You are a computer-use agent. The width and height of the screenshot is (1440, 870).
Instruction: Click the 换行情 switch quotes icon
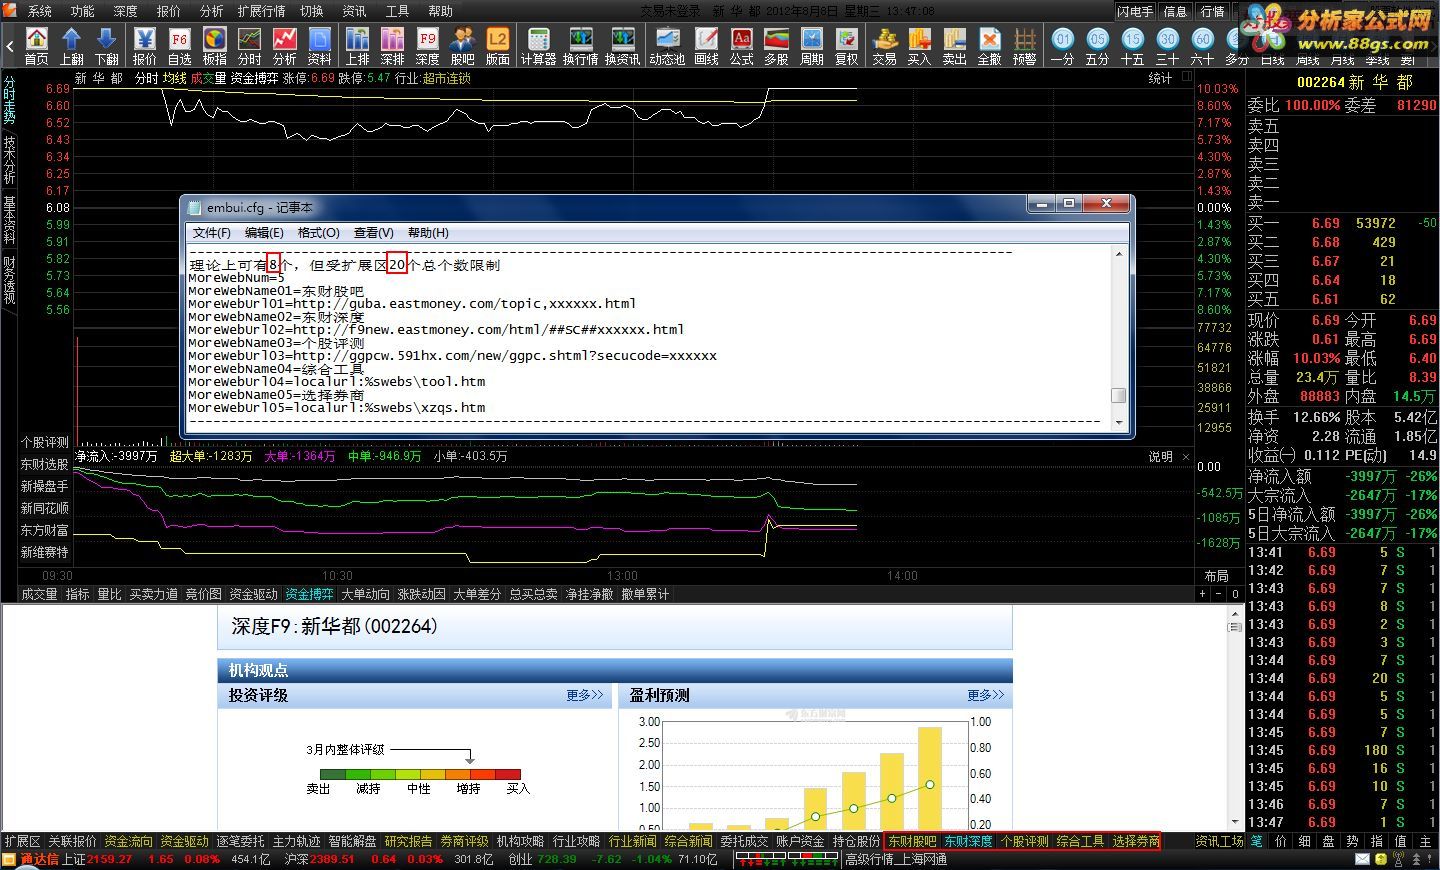click(581, 46)
